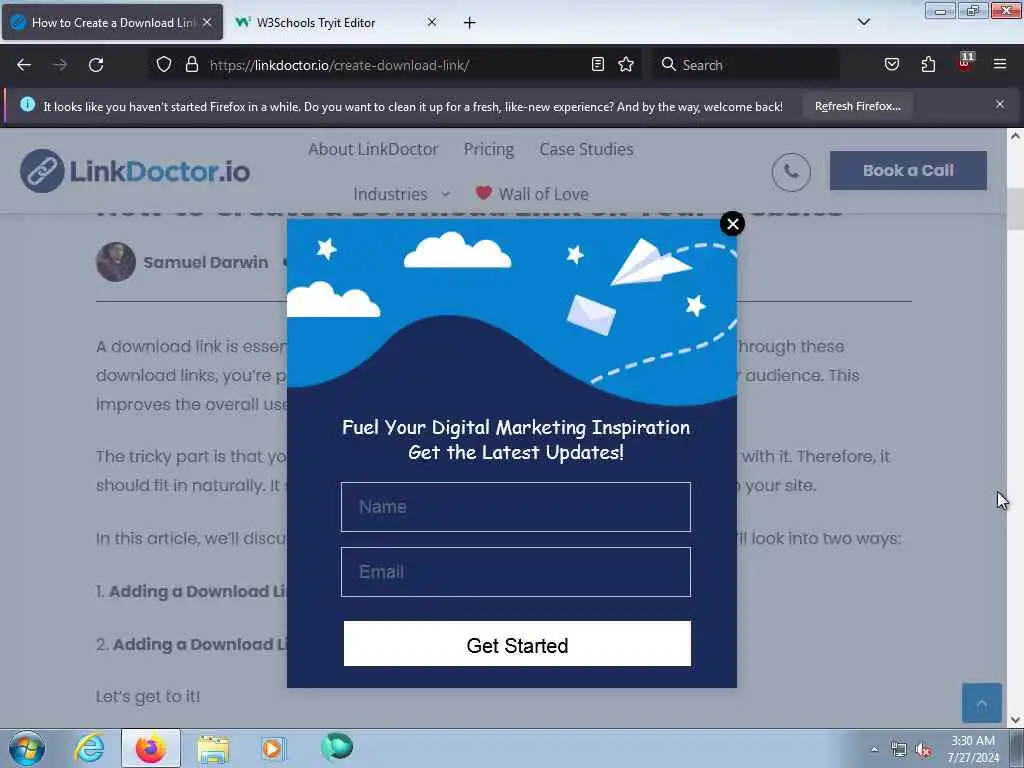This screenshot has height=768, width=1024.
Task: Open Samuel Darwin author profile
Action: (x=205, y=262)
